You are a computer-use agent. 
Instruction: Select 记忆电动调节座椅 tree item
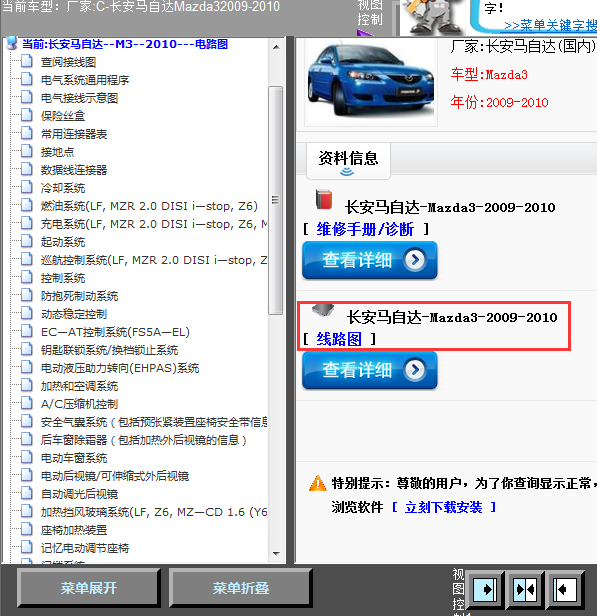[85, 548]
